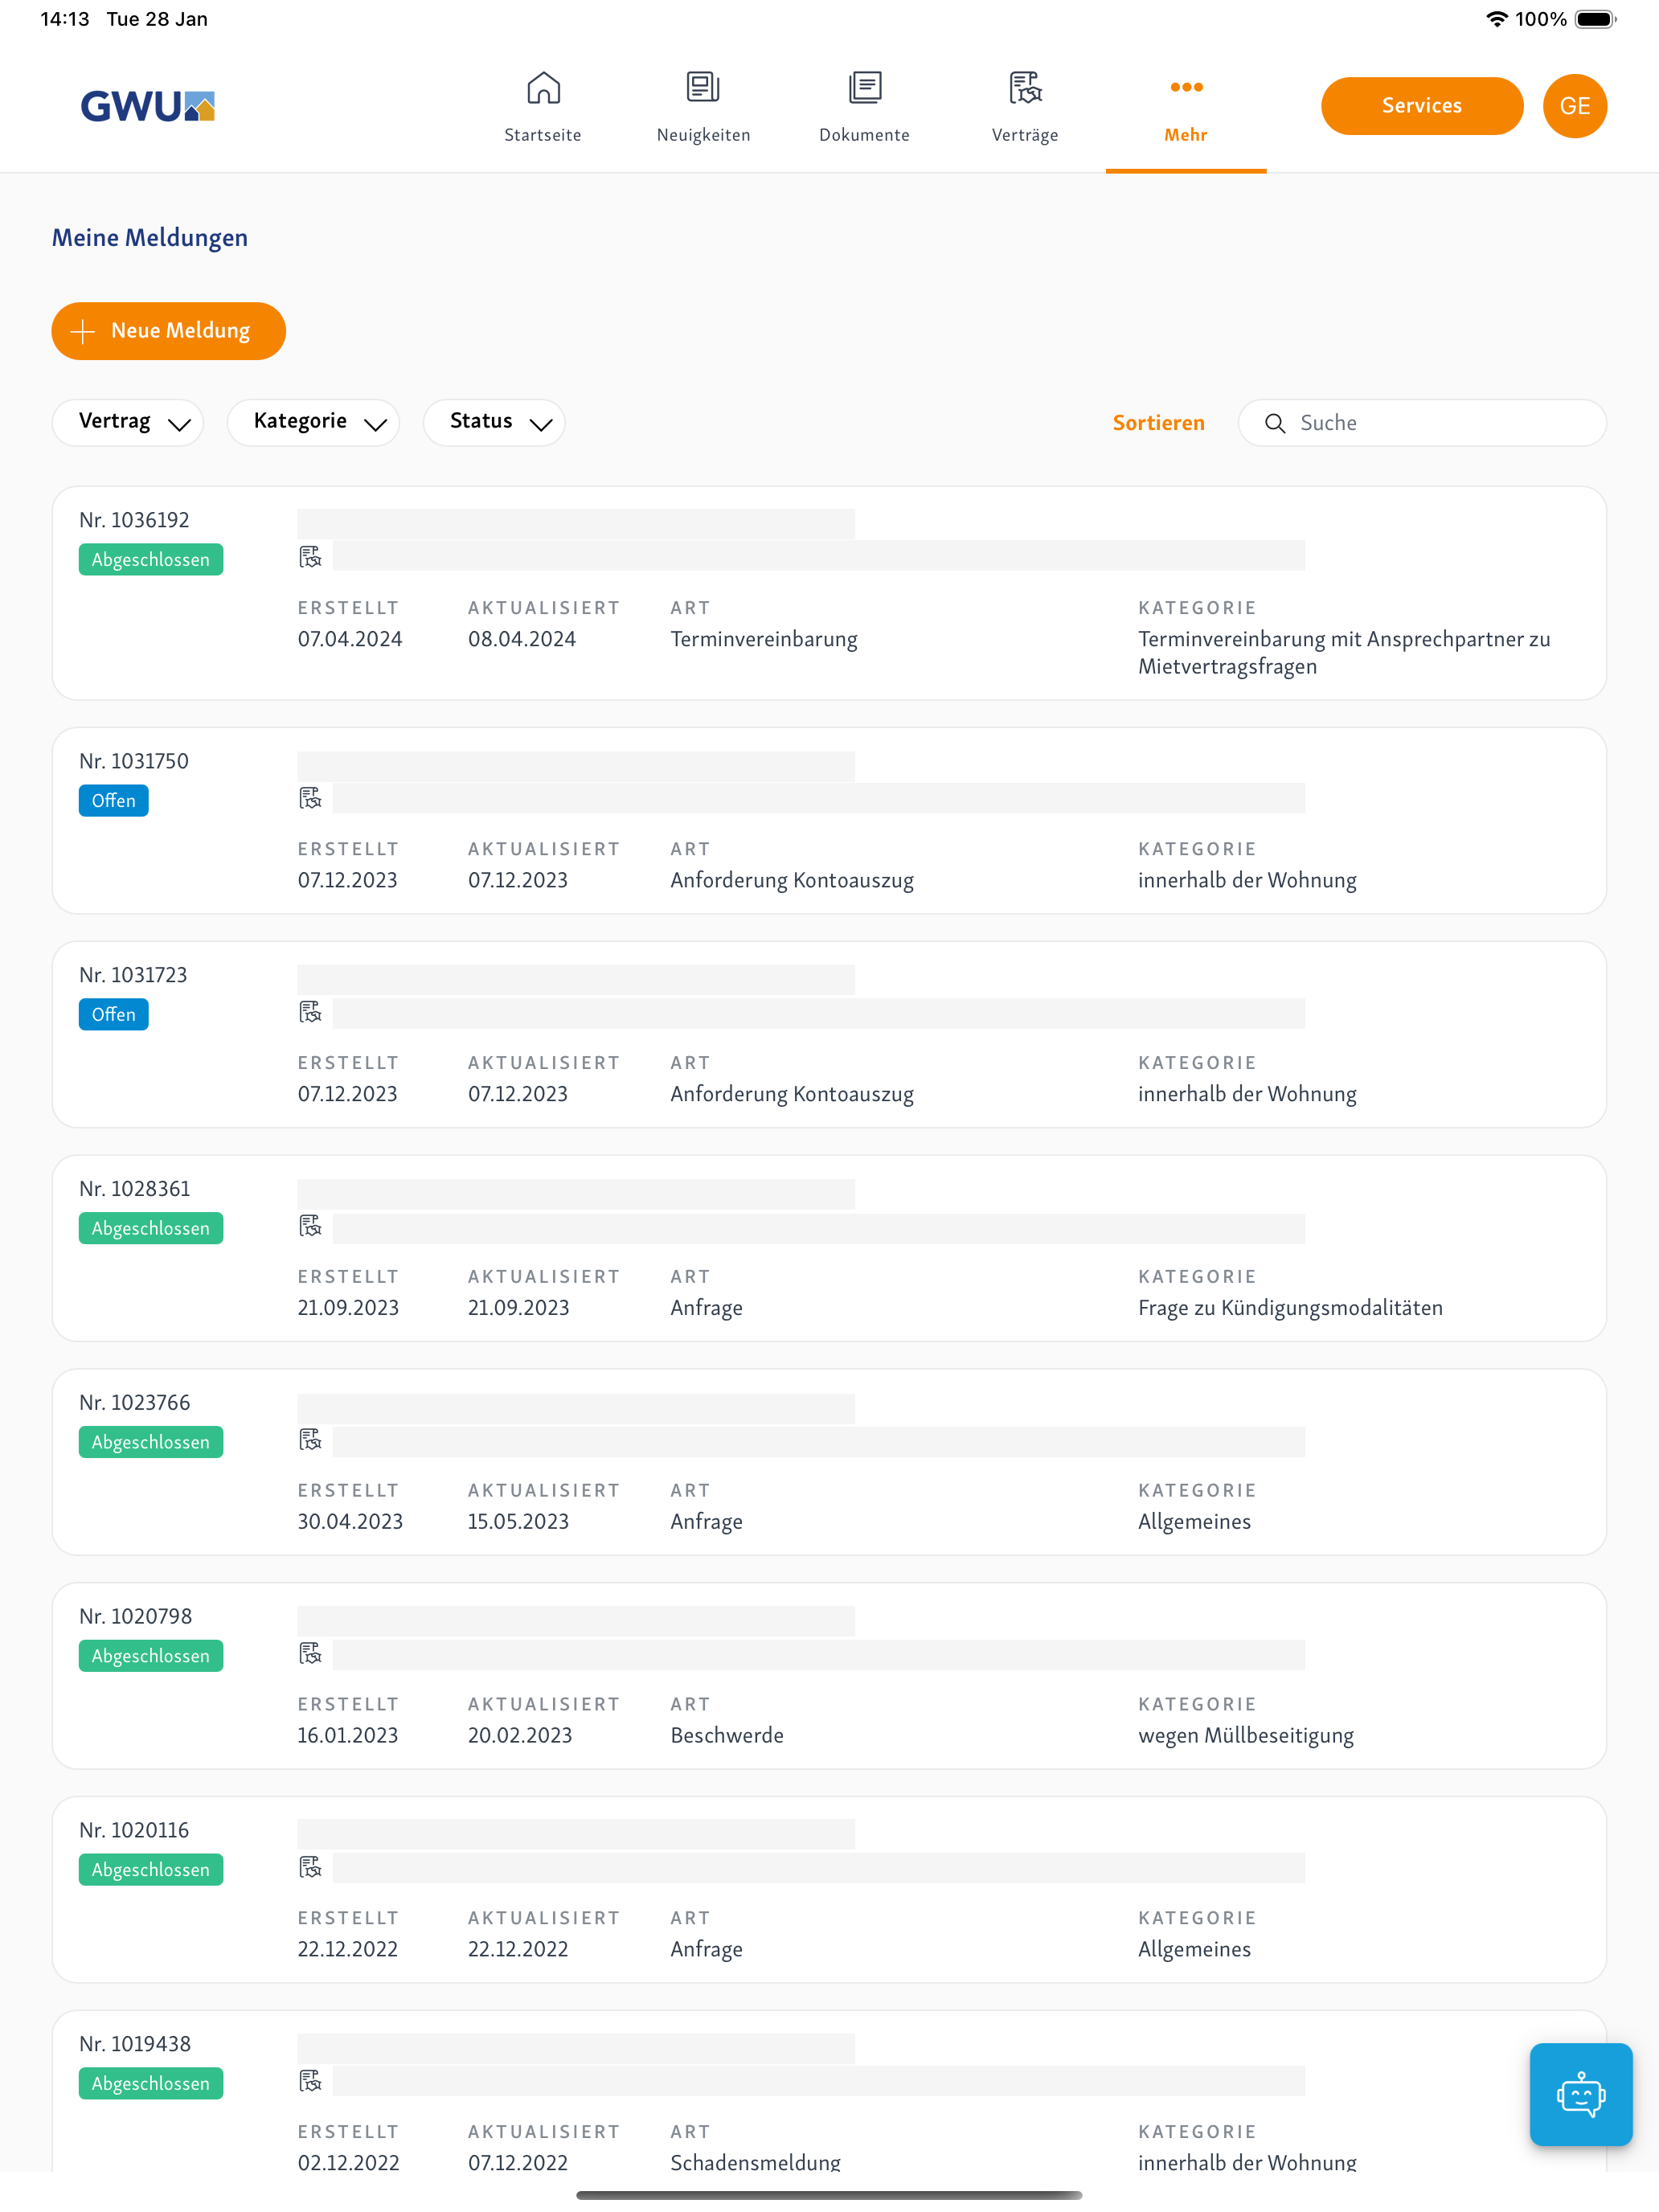1659x2212 pixels.
Task: Open the GE user avatar
Action: [1574, 106]
